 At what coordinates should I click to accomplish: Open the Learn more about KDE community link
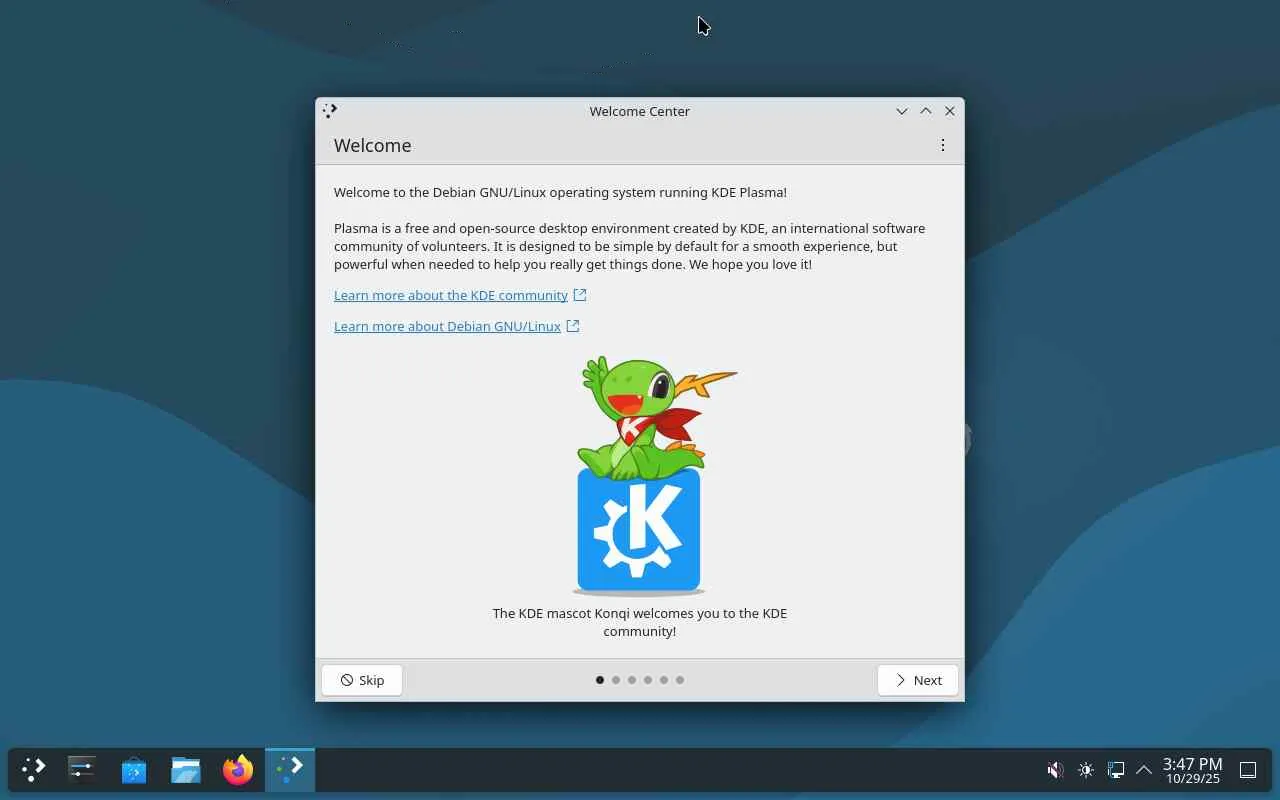click(460, 295)
